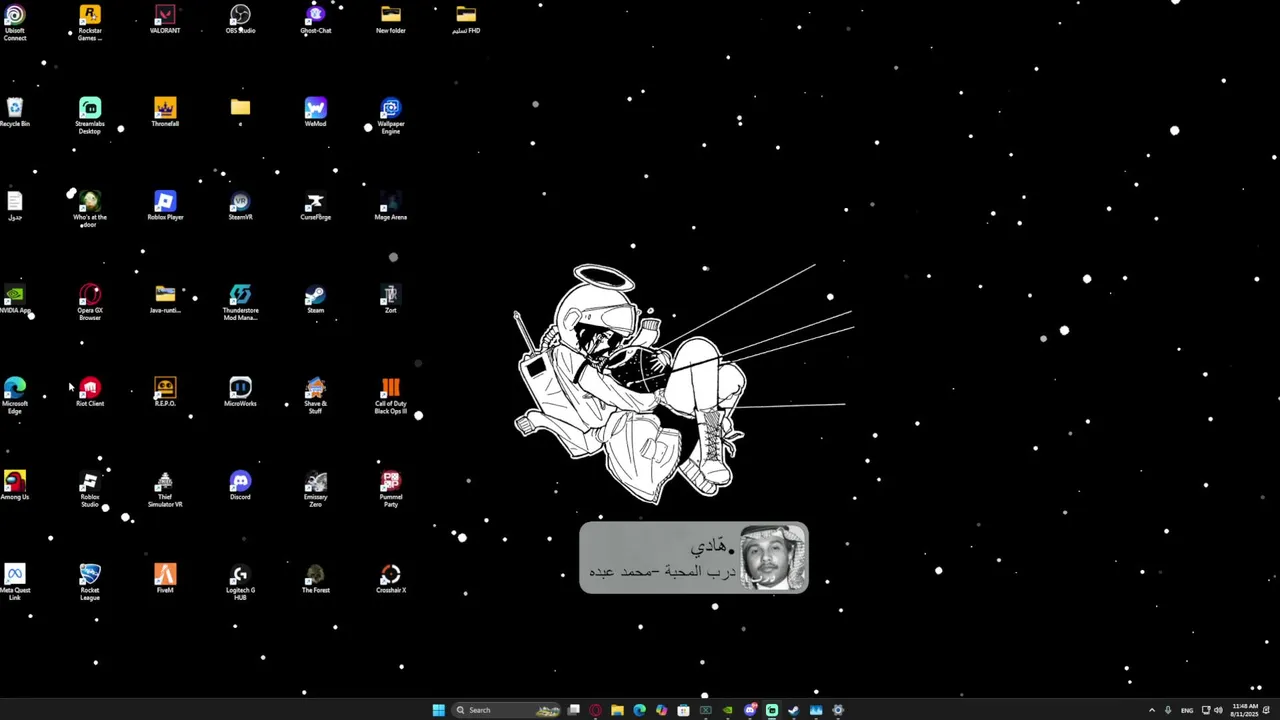Open Ubisoft Connect desktop icon
Viewport: 1280px width, 720px height.
(15, 23)
